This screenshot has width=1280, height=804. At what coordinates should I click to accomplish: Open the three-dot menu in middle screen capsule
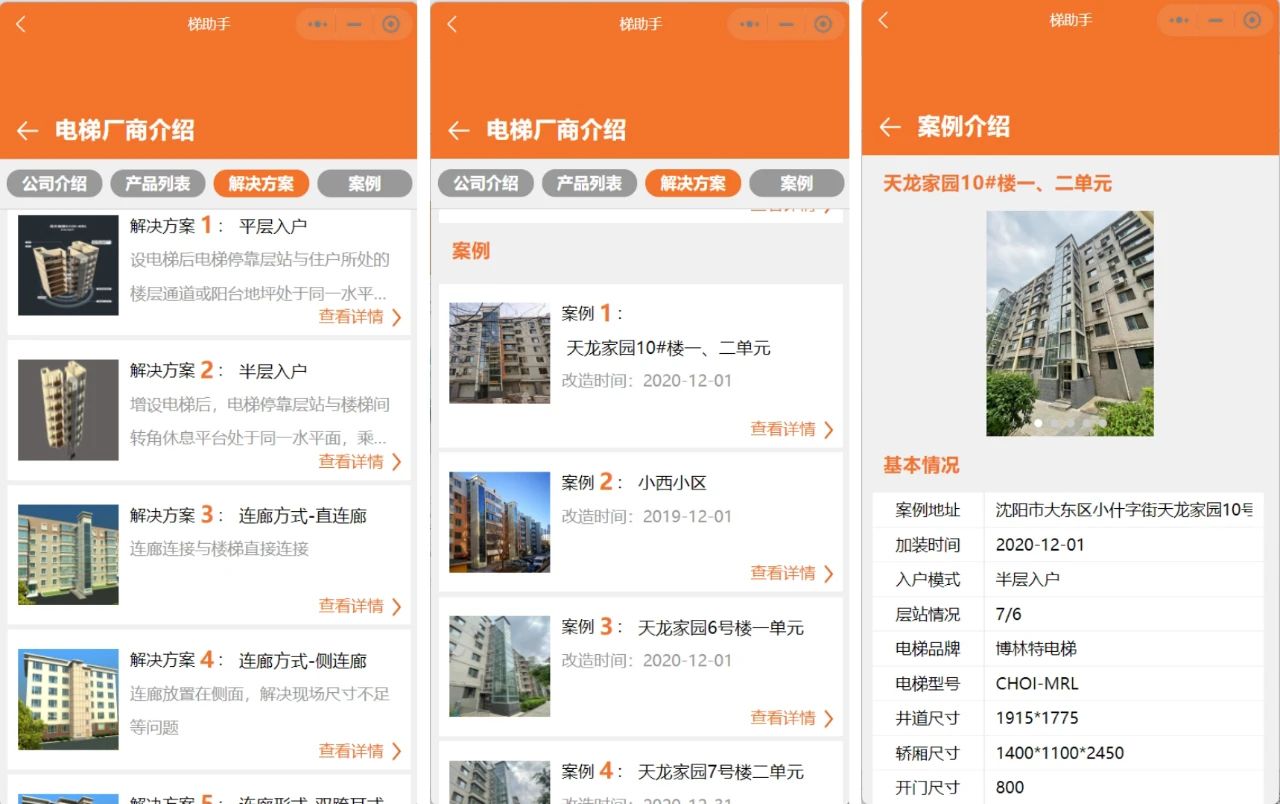tap(750, 24)
